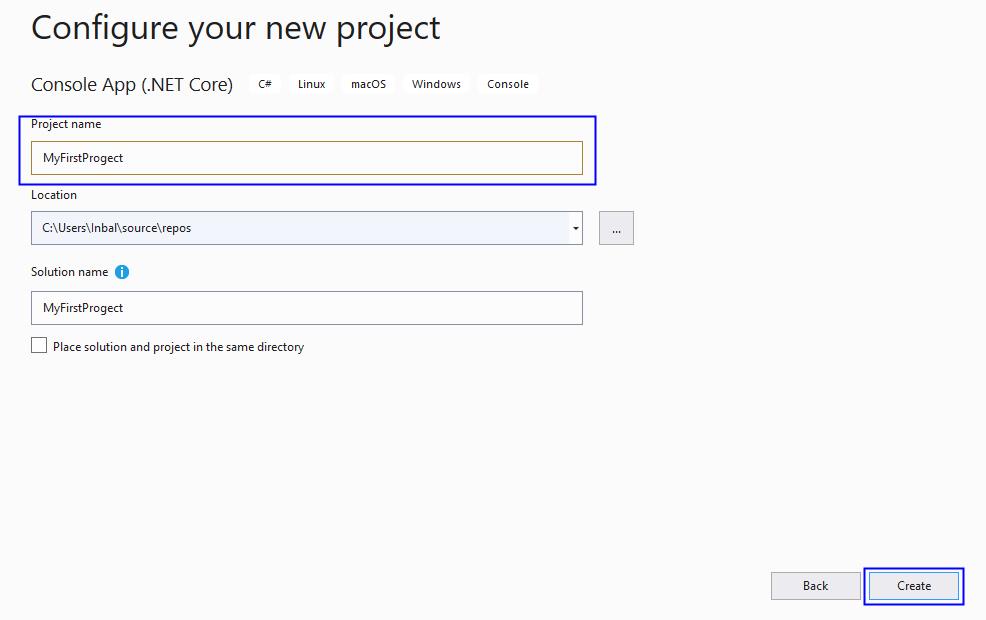
Task: Focus the Project name text field
Action: pos(306,158)
